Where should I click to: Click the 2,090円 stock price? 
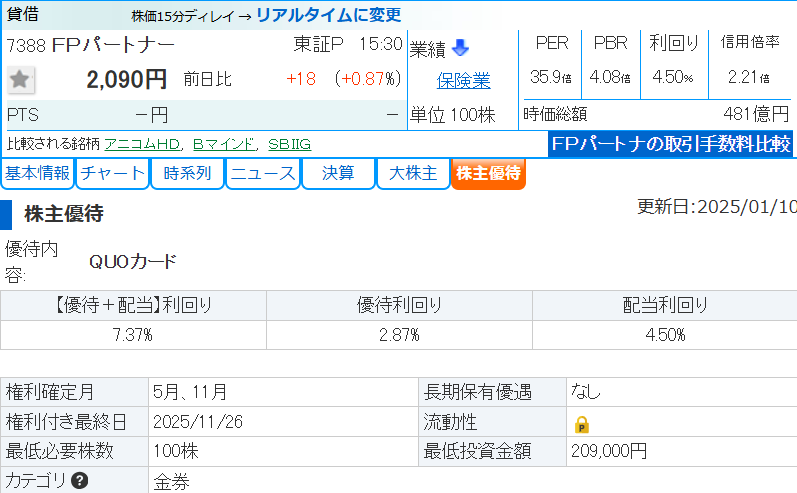(x=126, y=80)
